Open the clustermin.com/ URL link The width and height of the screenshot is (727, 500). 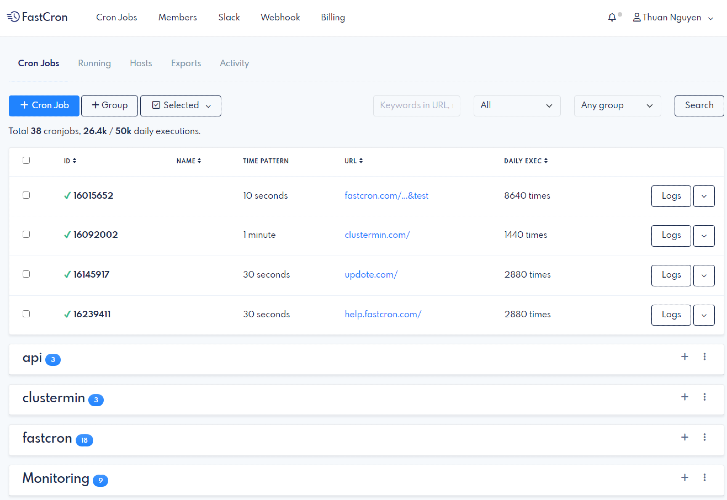tap(377, 235)
